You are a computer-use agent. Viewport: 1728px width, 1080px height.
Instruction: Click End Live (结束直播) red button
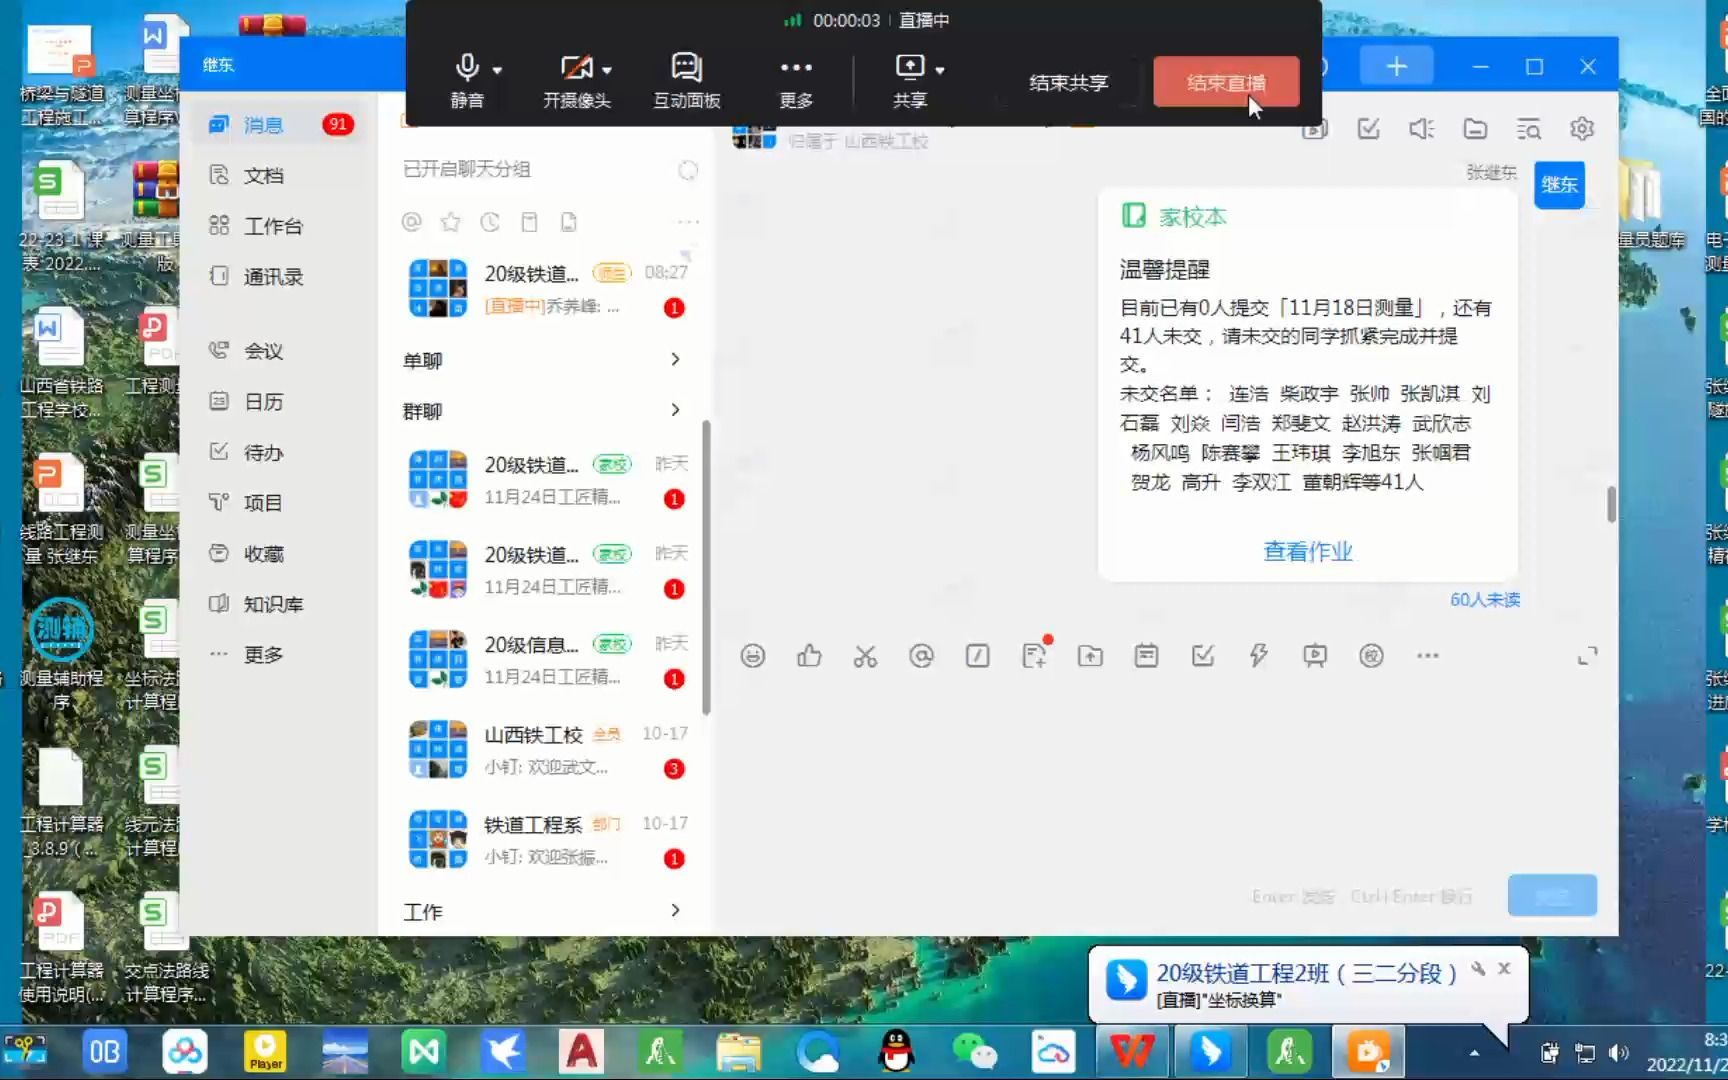[x=1226, y=82]
